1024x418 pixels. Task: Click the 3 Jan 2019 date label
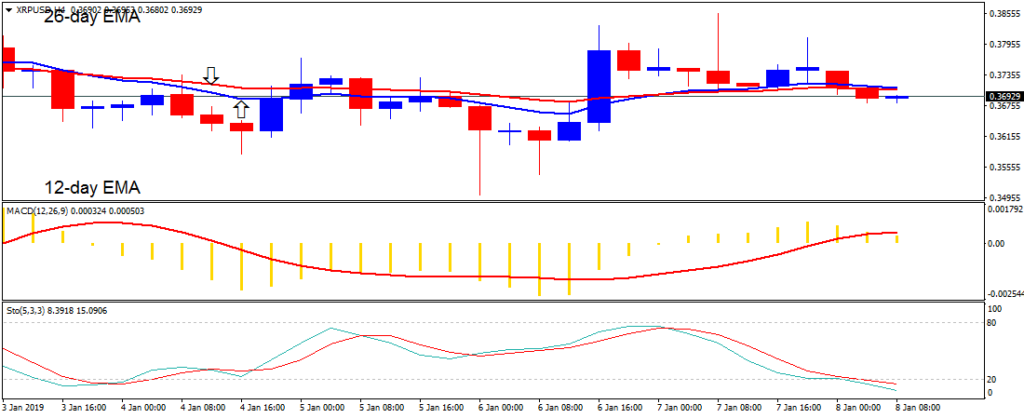[x=26, y=408]
